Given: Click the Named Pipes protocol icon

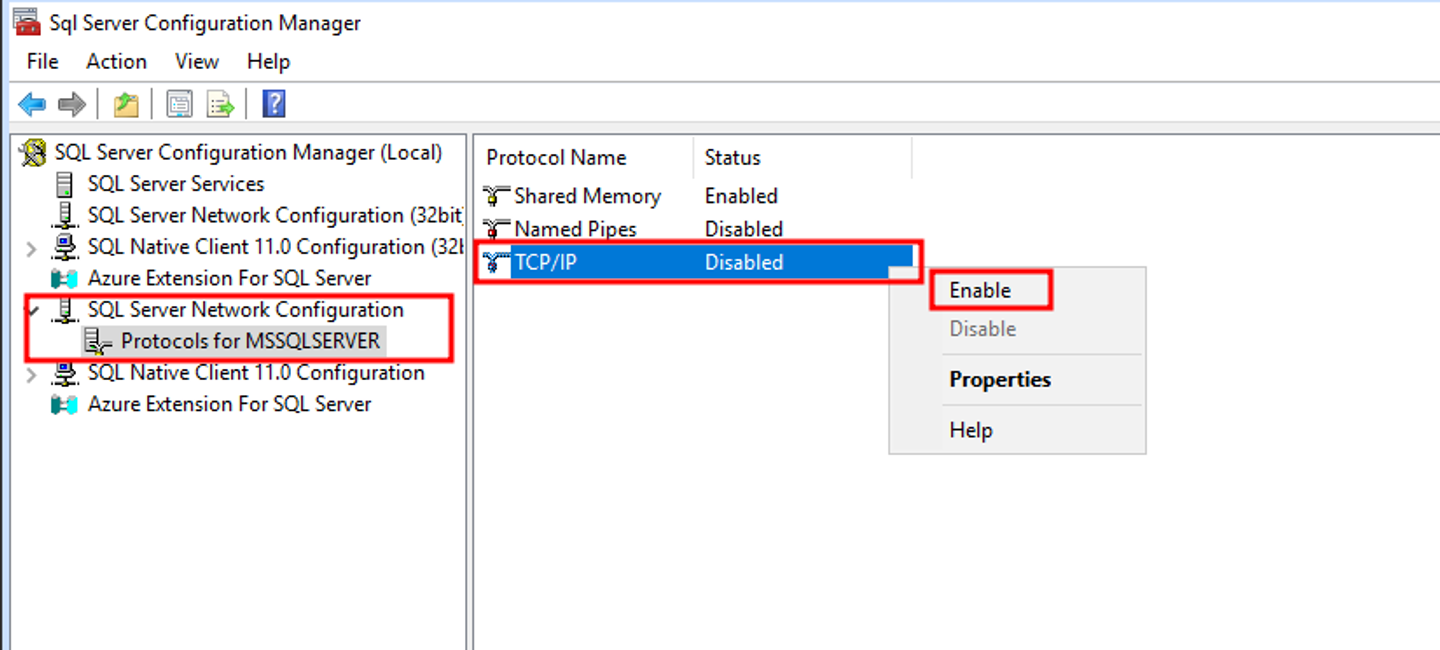Looking at the screenshot, I should (x=497, y=229).
